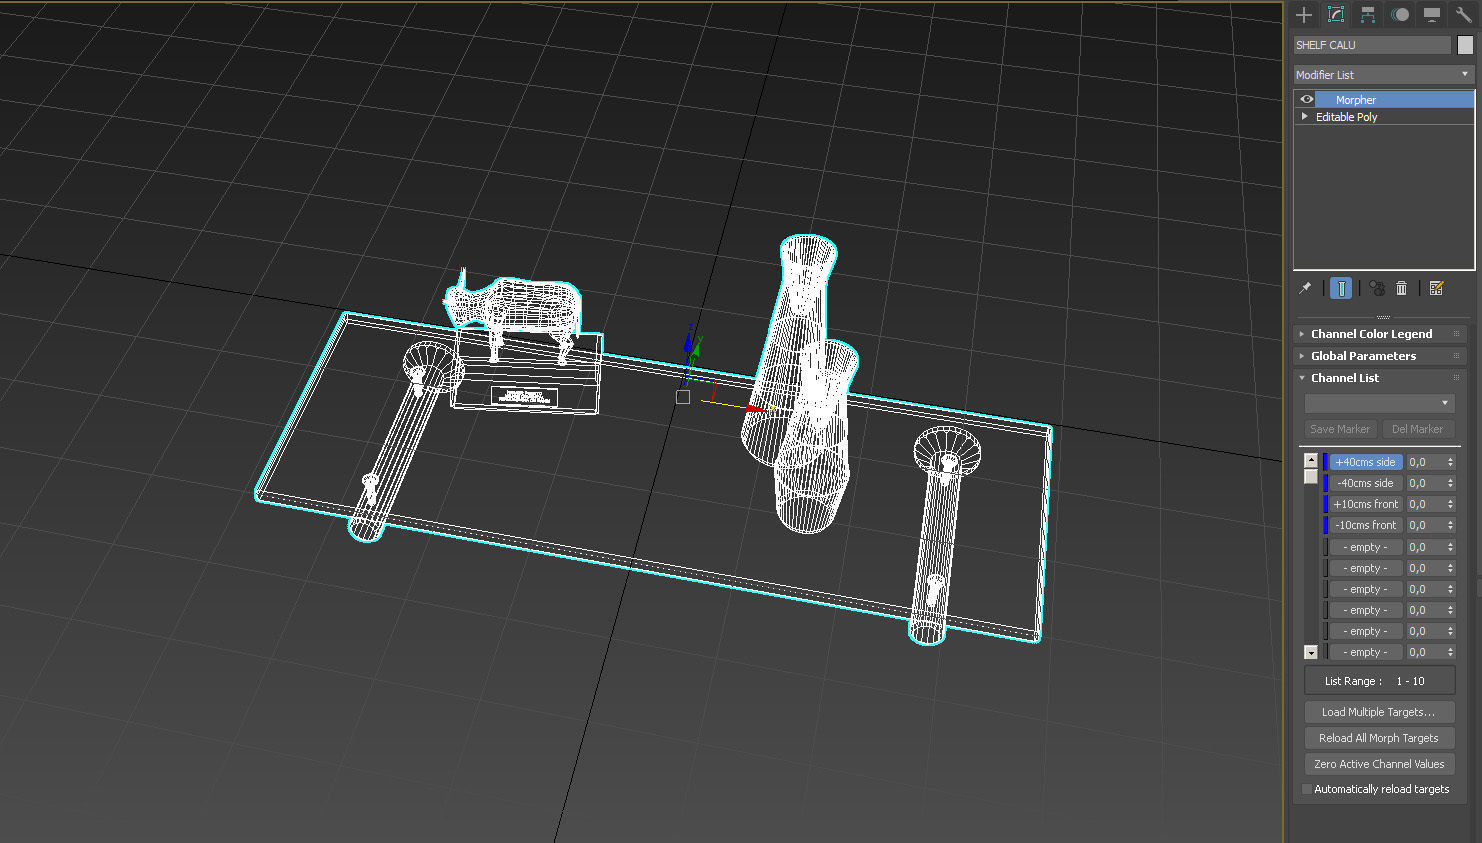Screen dimensions: 1482x843
Task: Click blue color indicator of +40cms side
Action: (x=1326, y=462)
